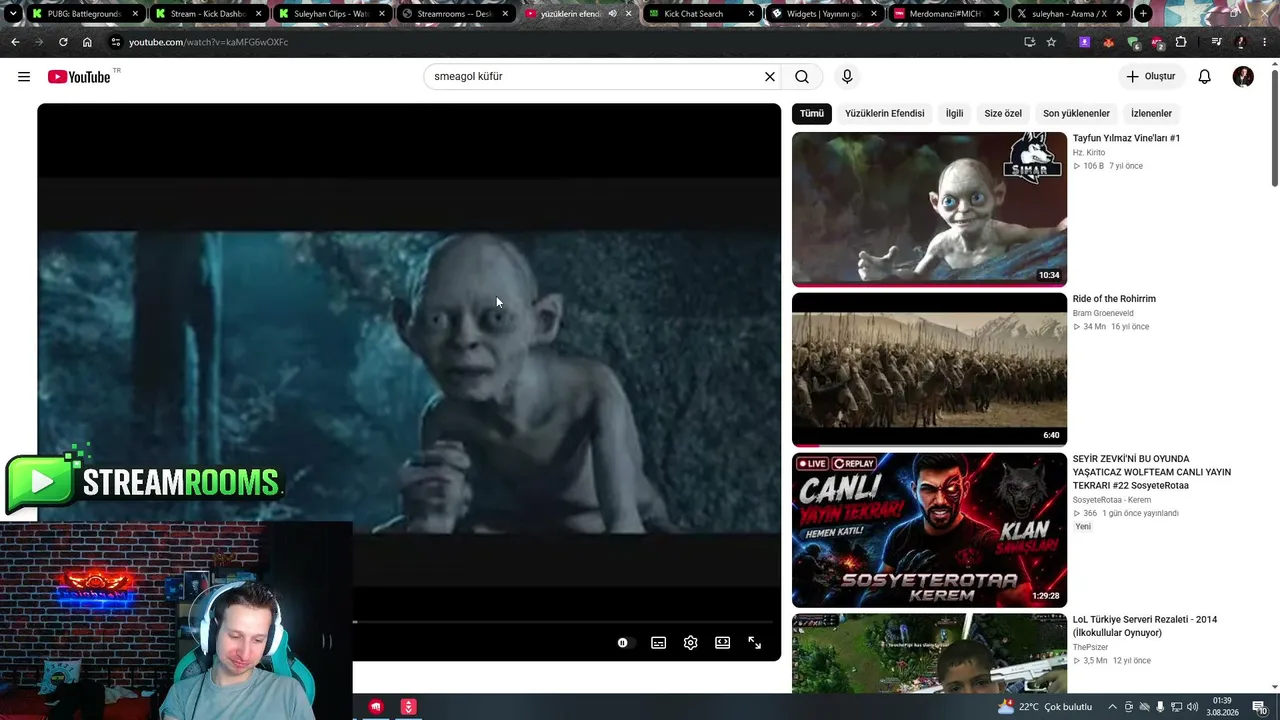The width and height of the screenshot is (1280, 720).
Task: Enter fullscreen in the video player
Action: click(x=755, y=643)
